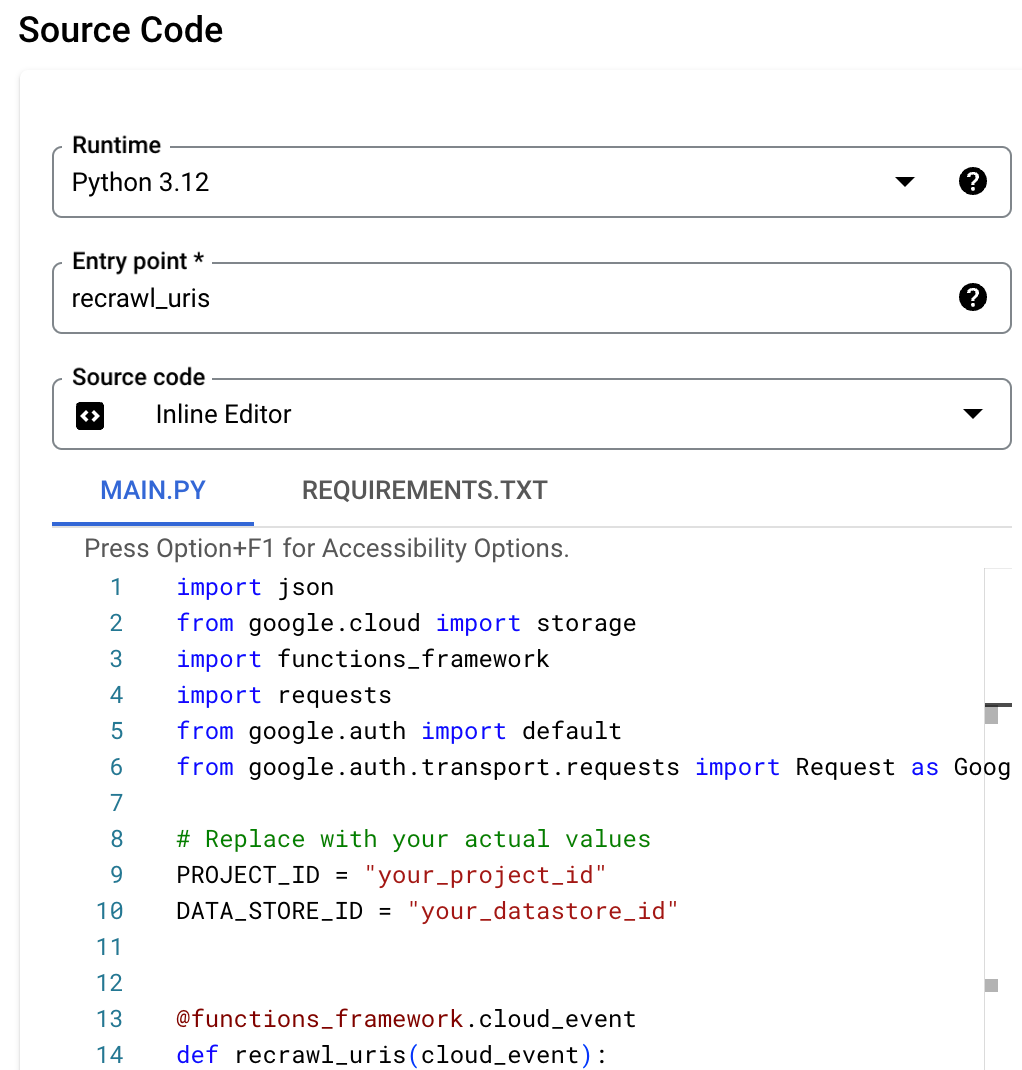Open help for the Entry point field
The height and width of the screenshot is (1070, 1022).
pos(972,298)
